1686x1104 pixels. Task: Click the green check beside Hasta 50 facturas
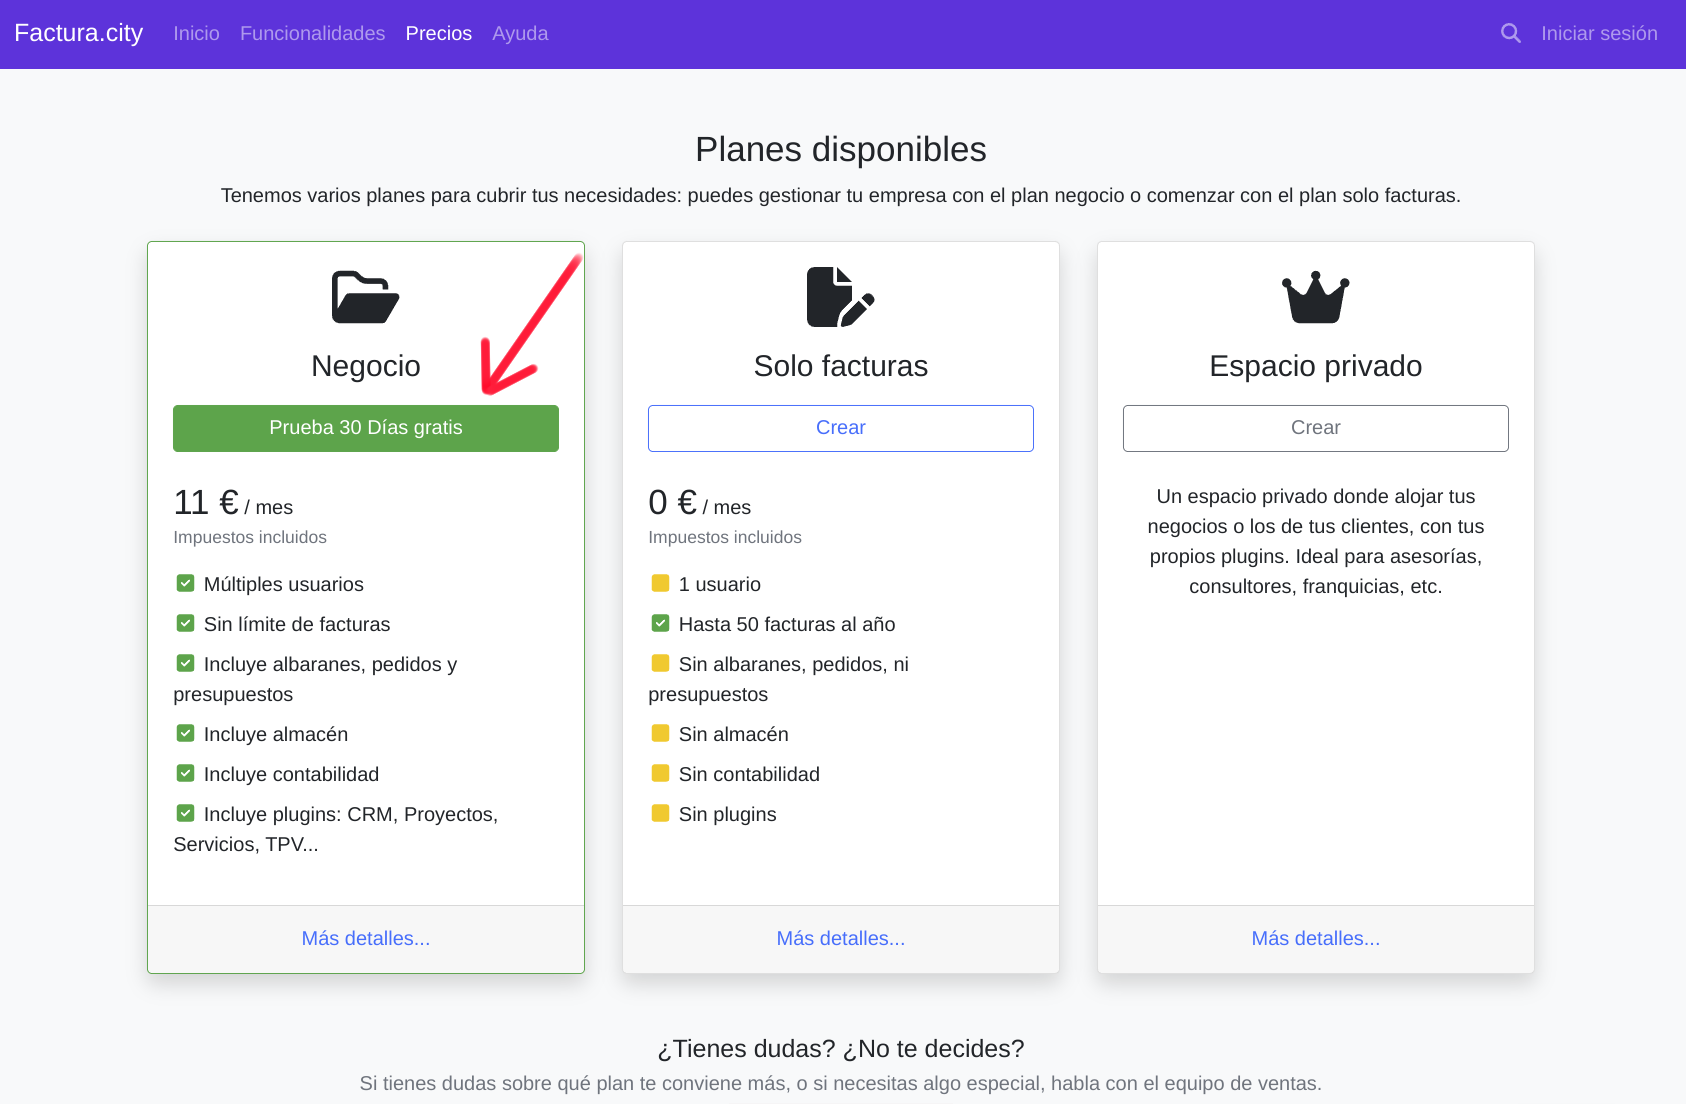click(x=660, y=623)
